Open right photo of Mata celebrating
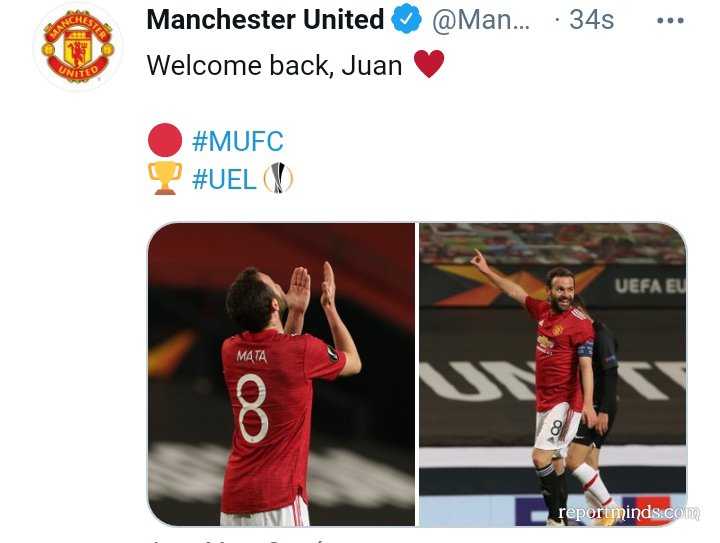This screenshot has height=543, width=720. click(x=552, y=374)
